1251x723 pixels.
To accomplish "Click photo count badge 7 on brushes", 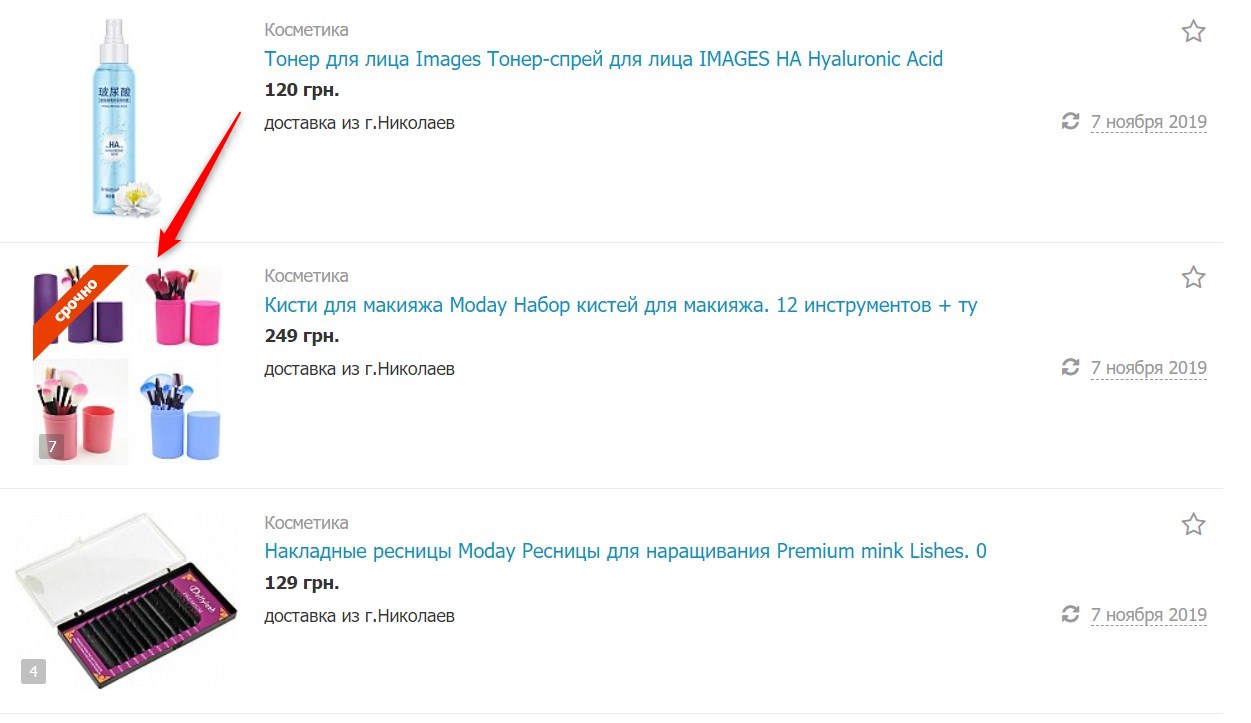I will coord(52,447).
